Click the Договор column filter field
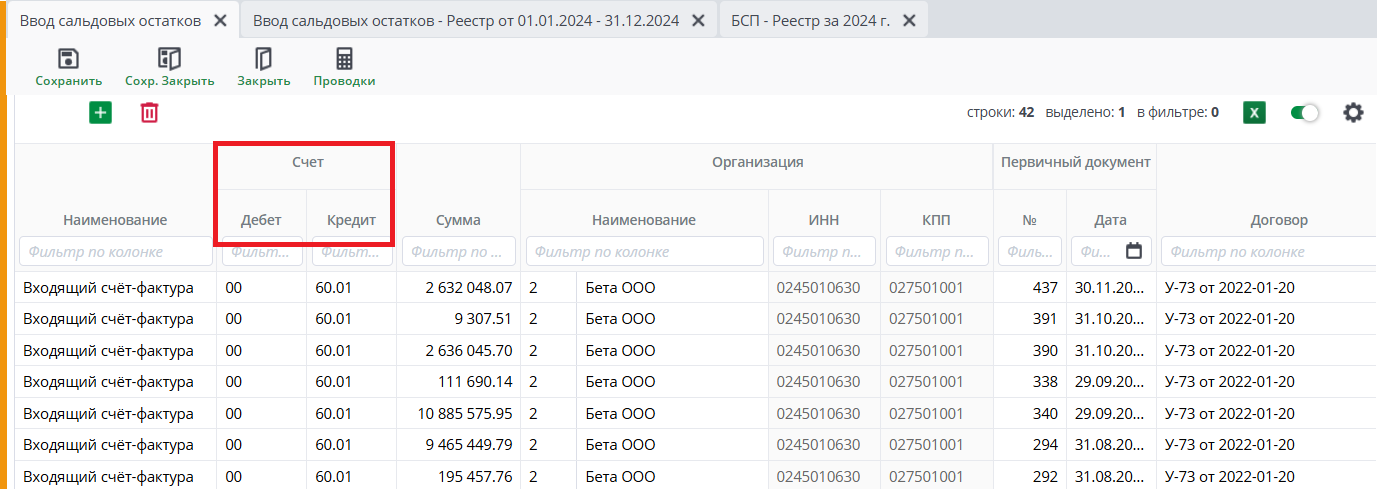Screen dimensions: 1377x489 click(1265, 252)
